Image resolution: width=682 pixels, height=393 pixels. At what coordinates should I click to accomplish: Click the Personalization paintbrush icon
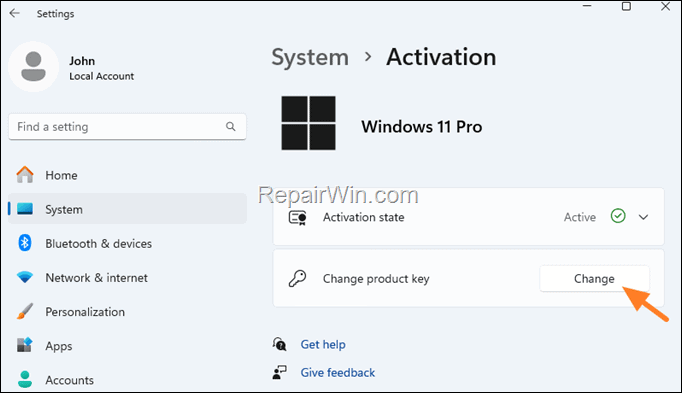tap(25, 311)
